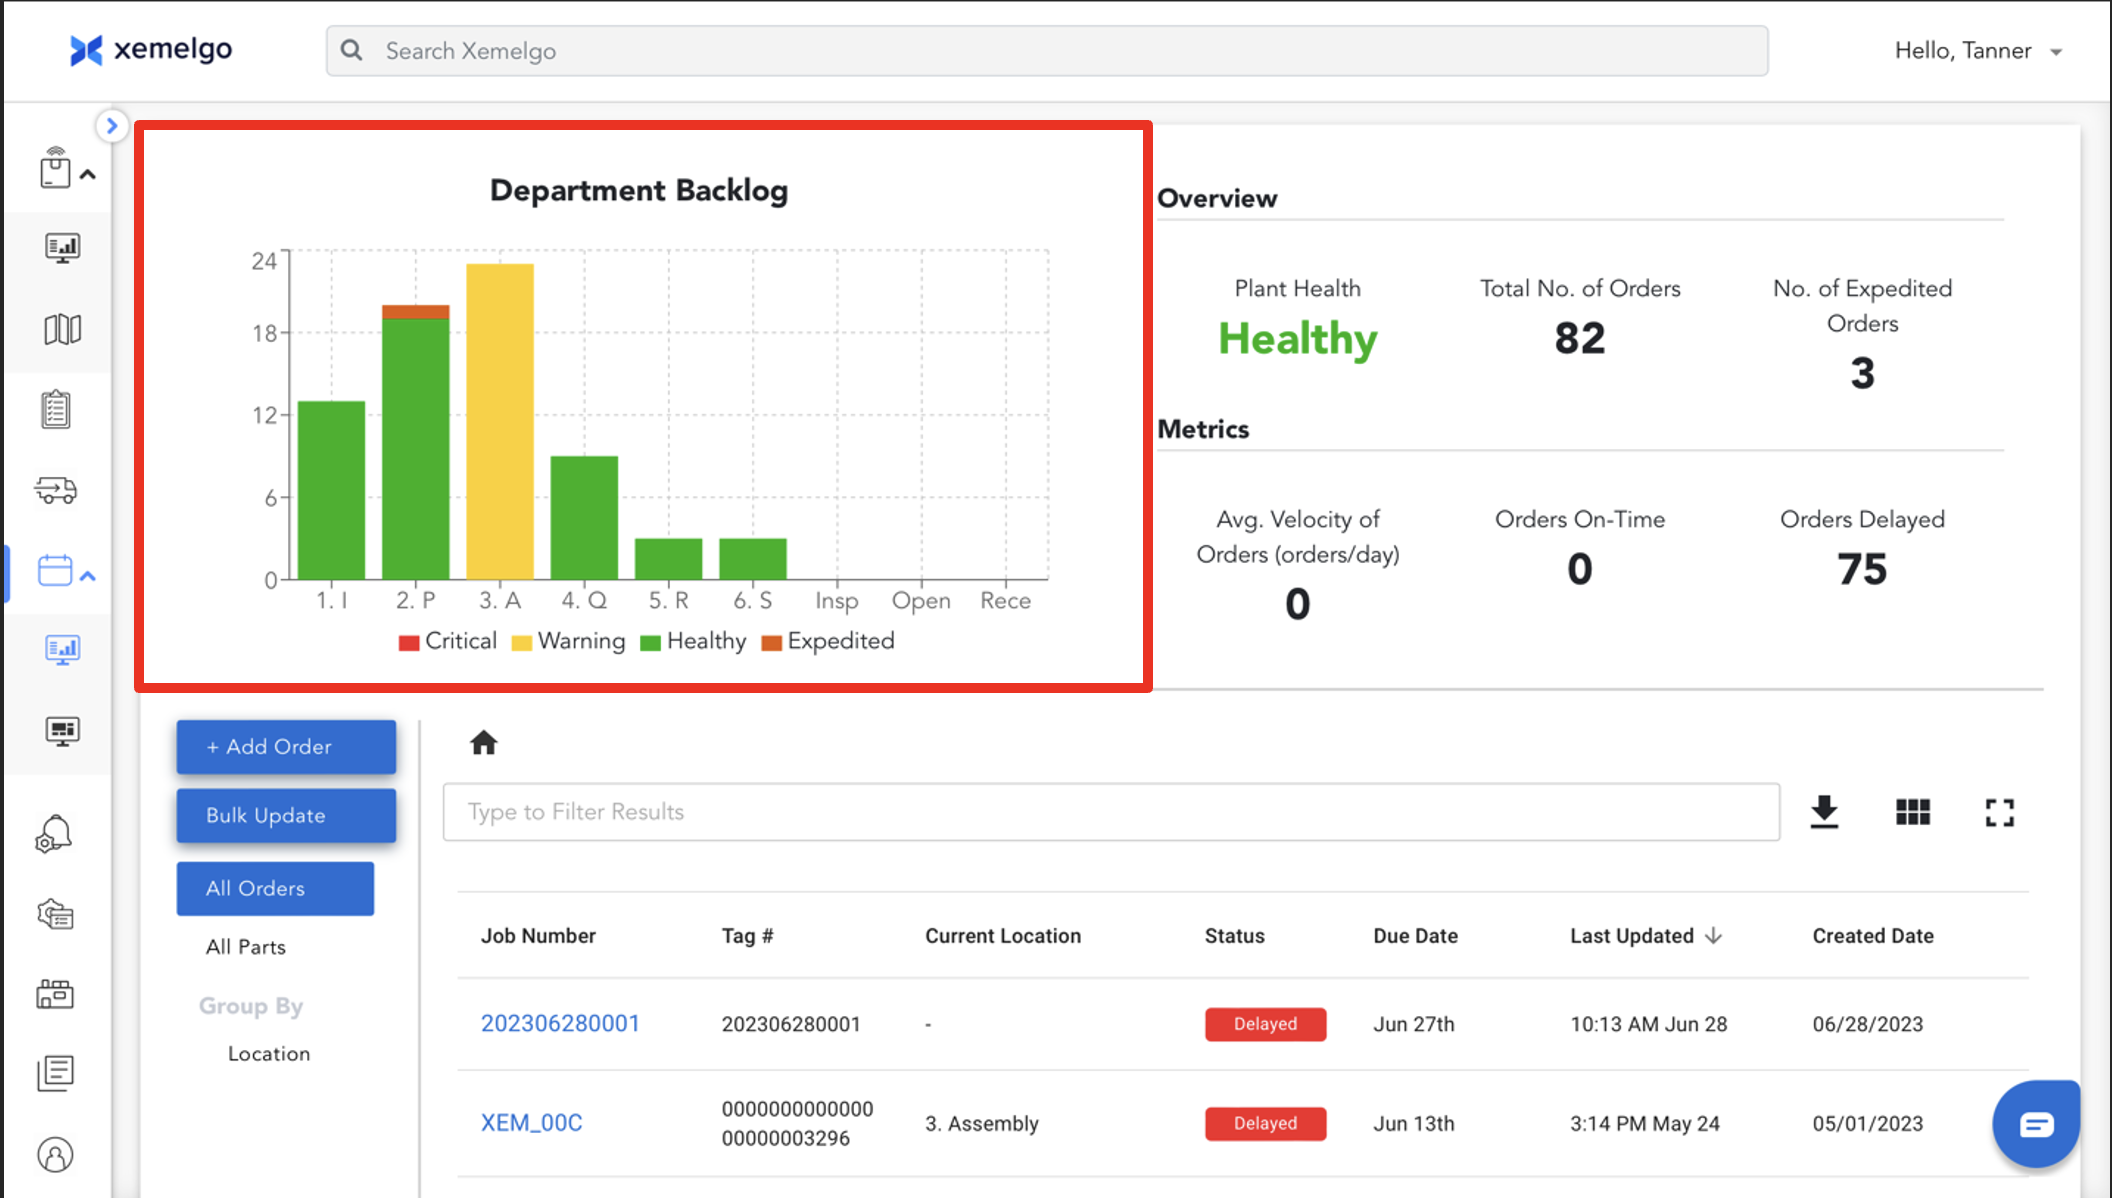Collapse the calendar section chevron in sidebar

[88, 576]
